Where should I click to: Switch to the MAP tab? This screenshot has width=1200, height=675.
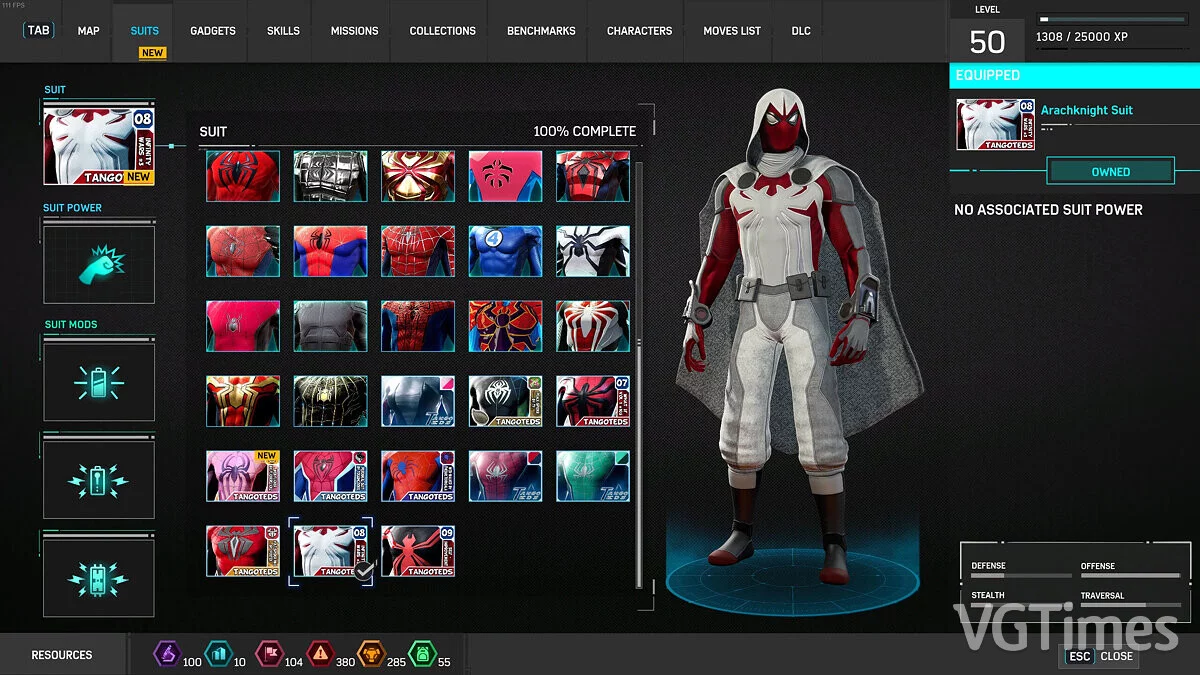point(89,31)
